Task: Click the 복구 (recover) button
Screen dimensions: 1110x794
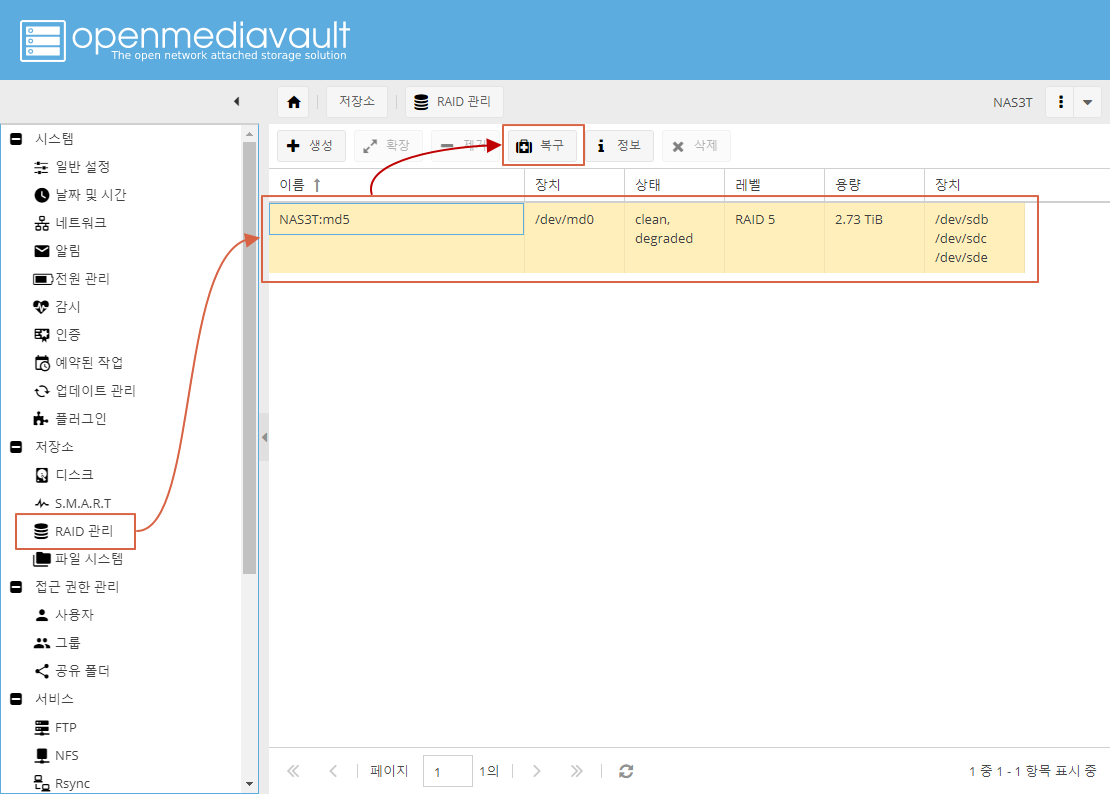Action: 542,146
